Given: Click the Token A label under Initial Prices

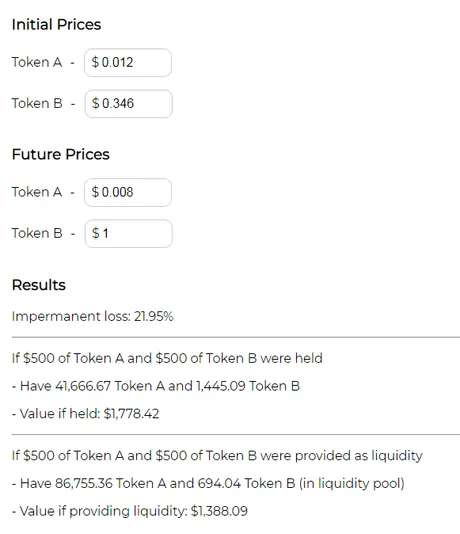Looking at the screenshot, I should [37, 62].
